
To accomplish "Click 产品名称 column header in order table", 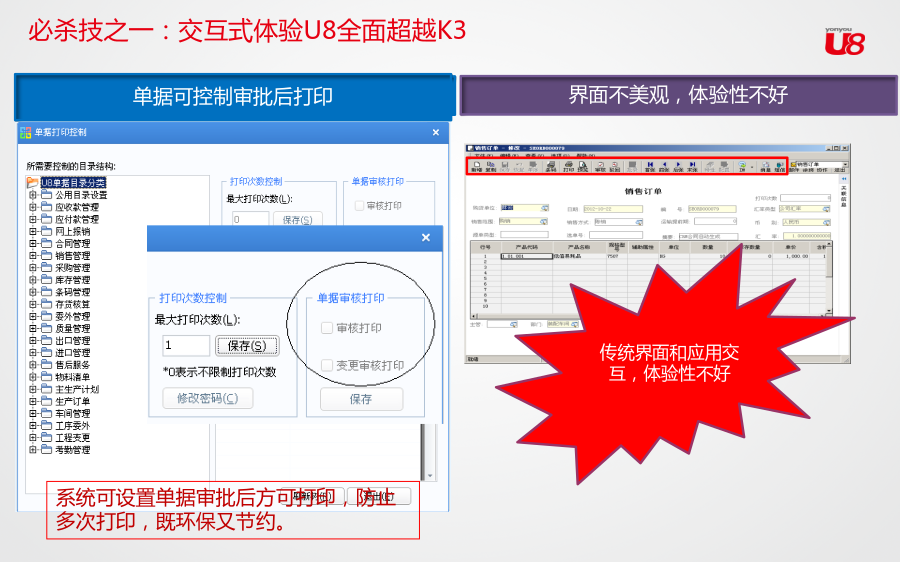I will click(579, 247).
